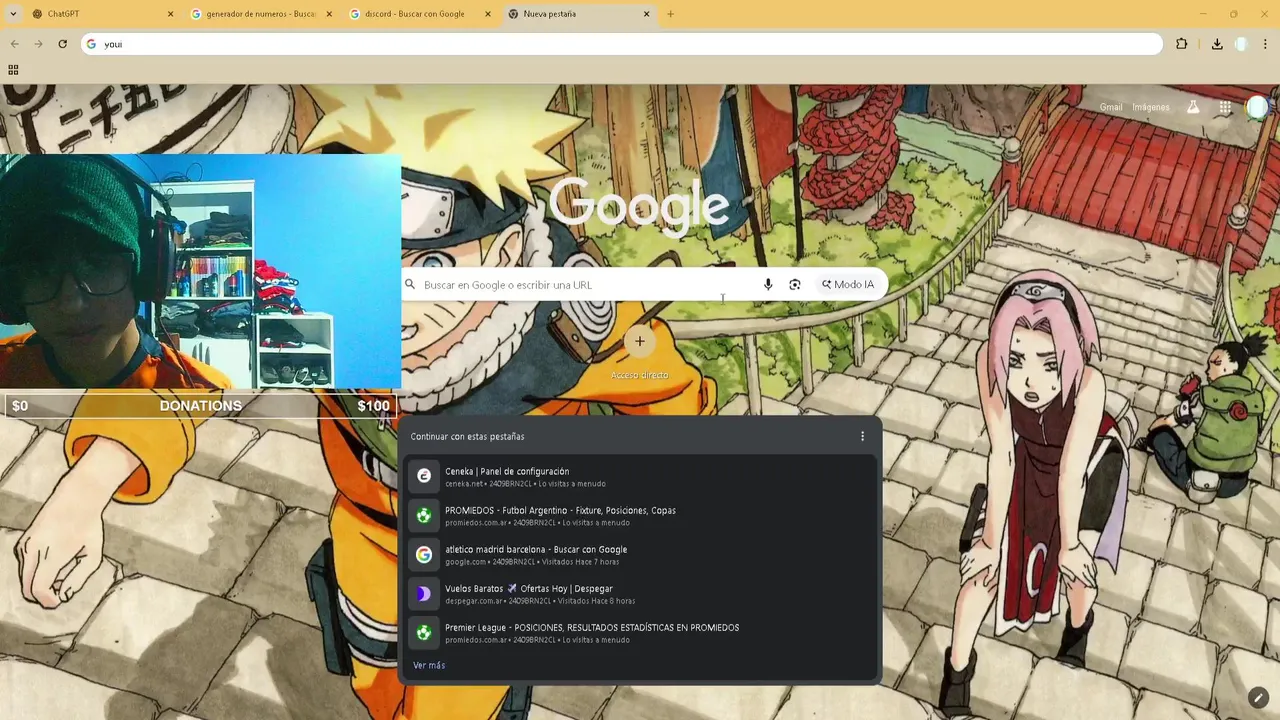Viewport: 1280px width, 720px height.
Task: Open Vuelos Baratos Despegar entry
Action: [641, 594]
